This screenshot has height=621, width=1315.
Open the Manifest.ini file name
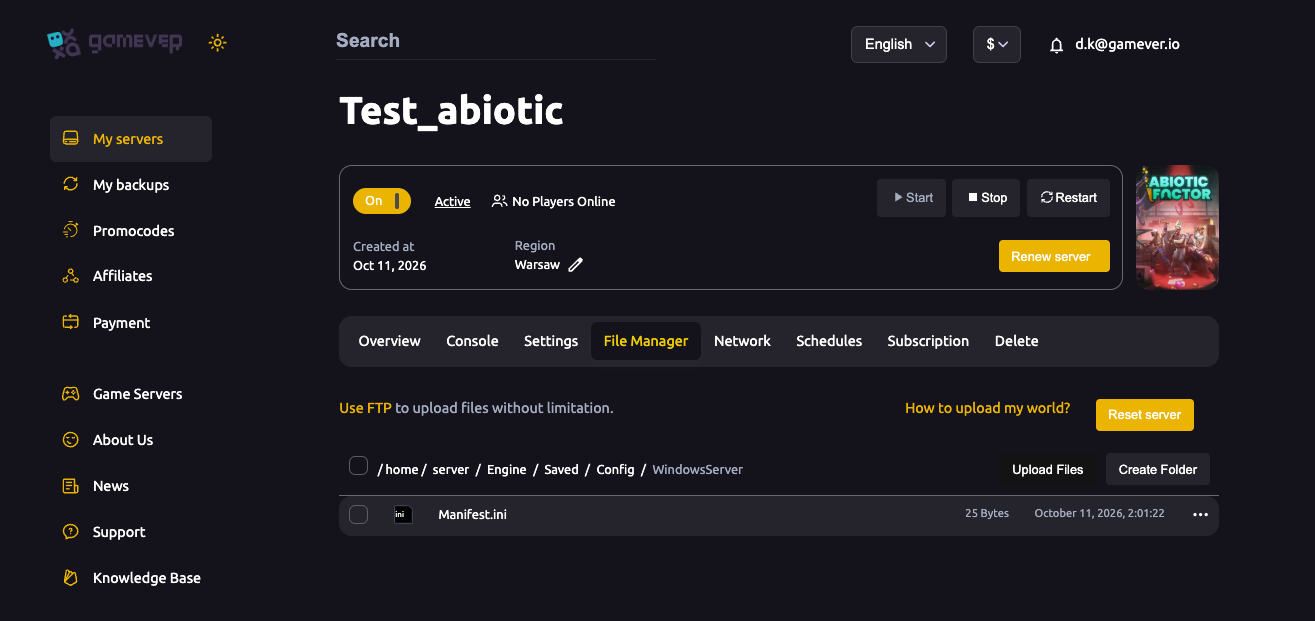pyautogui.click(x=472, y=514)
